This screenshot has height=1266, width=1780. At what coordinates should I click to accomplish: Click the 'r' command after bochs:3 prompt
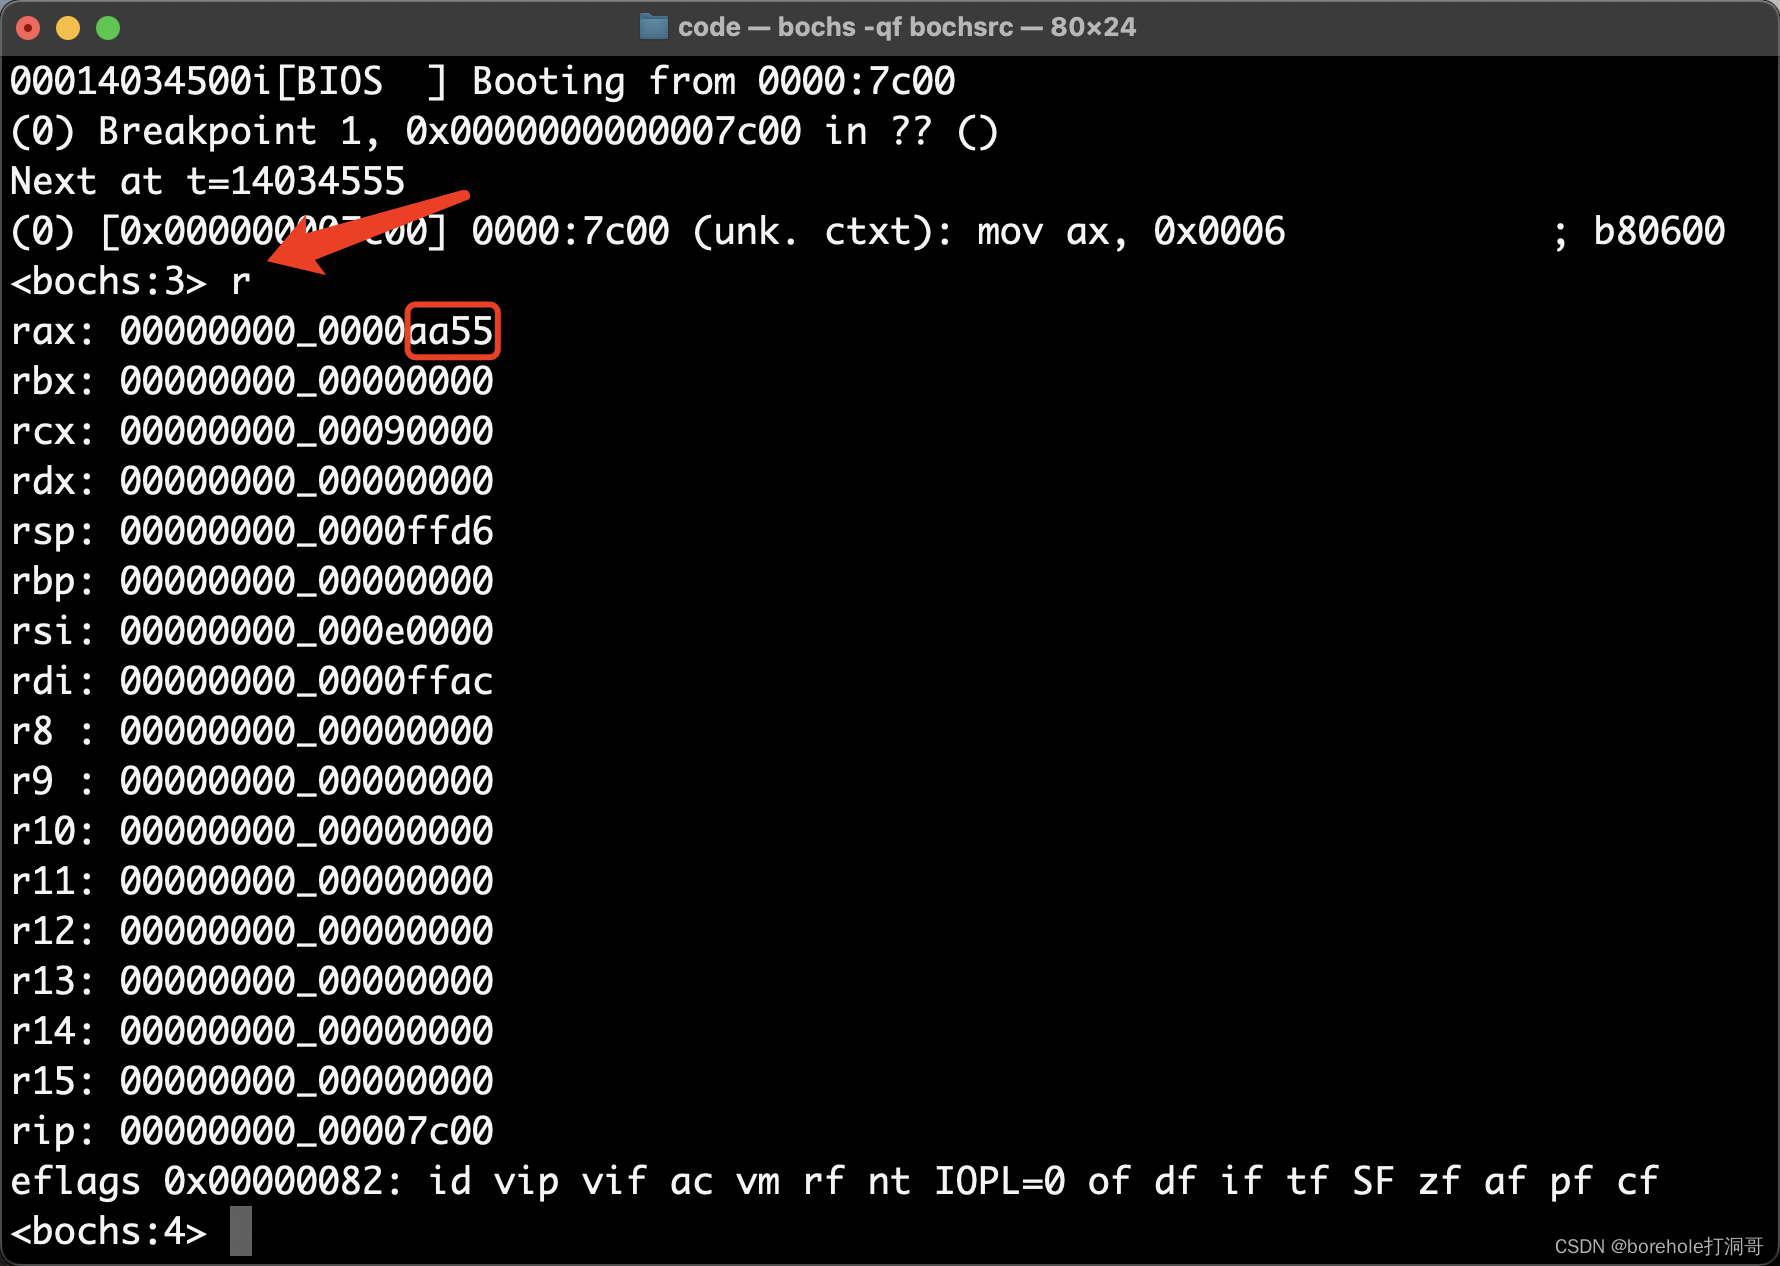[x=241, y=282]
